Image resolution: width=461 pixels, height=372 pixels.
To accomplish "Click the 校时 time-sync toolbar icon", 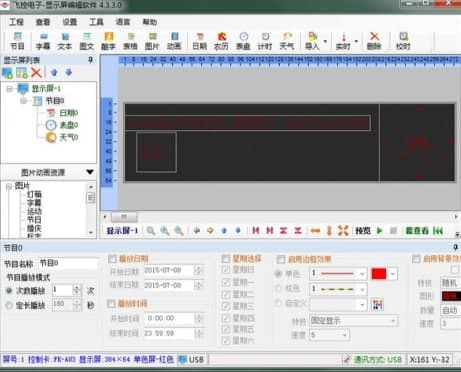I will 403,41.
